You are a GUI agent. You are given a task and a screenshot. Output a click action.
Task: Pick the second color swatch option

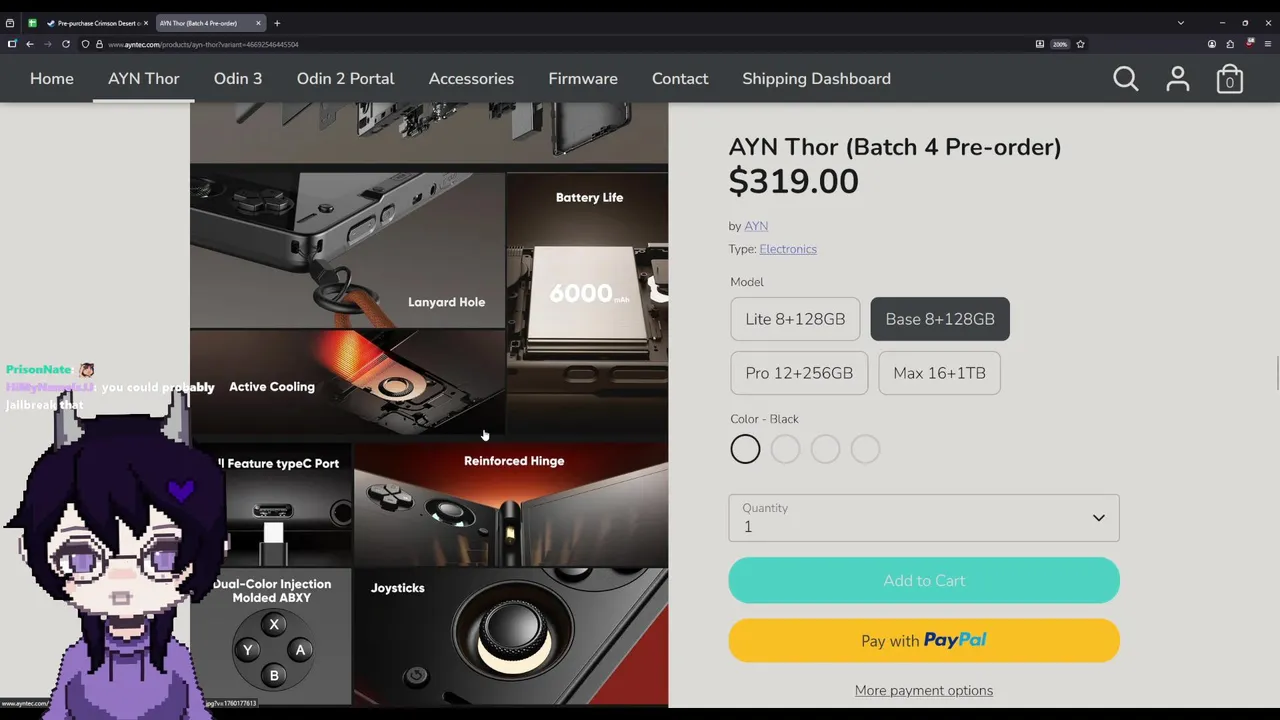(785, 450)
